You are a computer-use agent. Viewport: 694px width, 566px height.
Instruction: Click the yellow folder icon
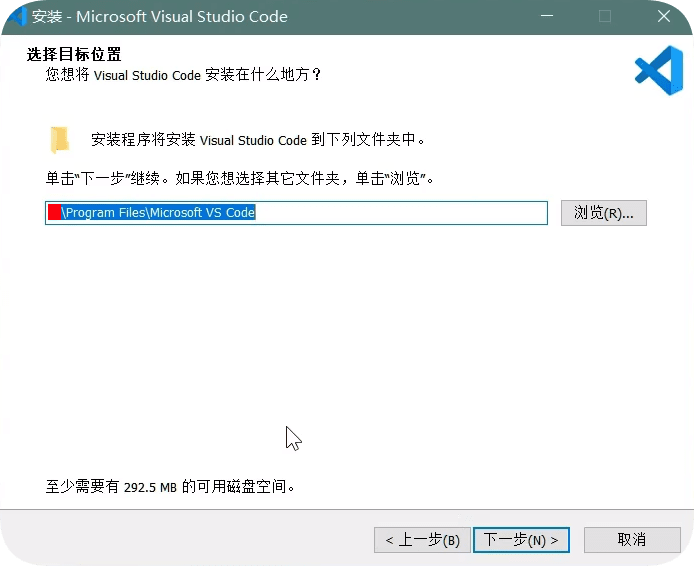pyautogui.click(x=60, y=139)
